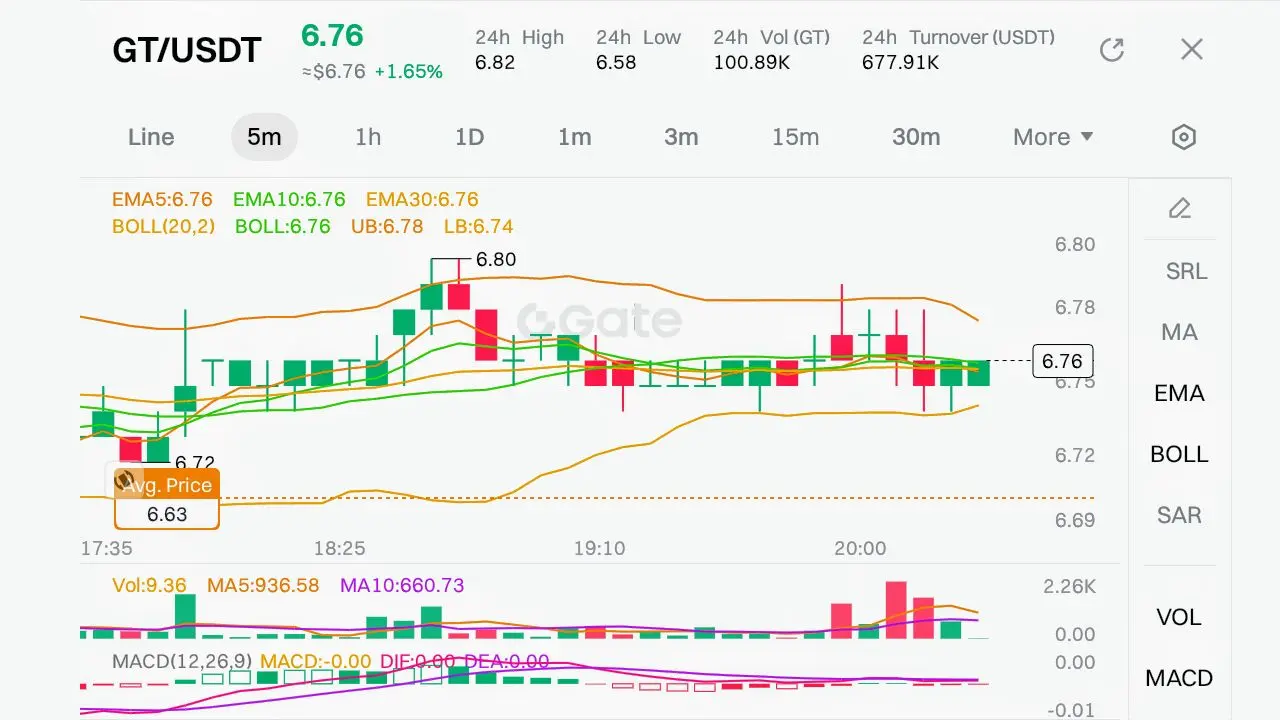The image size is (1280, 720).
Task: Pick the 30m interval
Action: point(916,137)
